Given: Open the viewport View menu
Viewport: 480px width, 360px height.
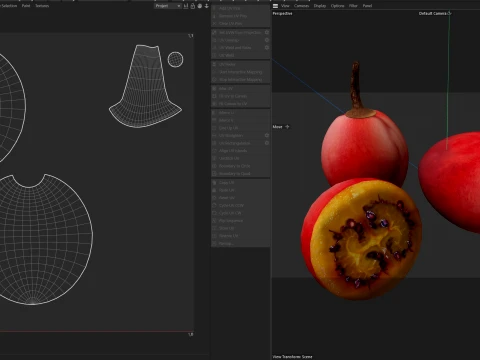Looking at the screenshot, I should (285, 6).
